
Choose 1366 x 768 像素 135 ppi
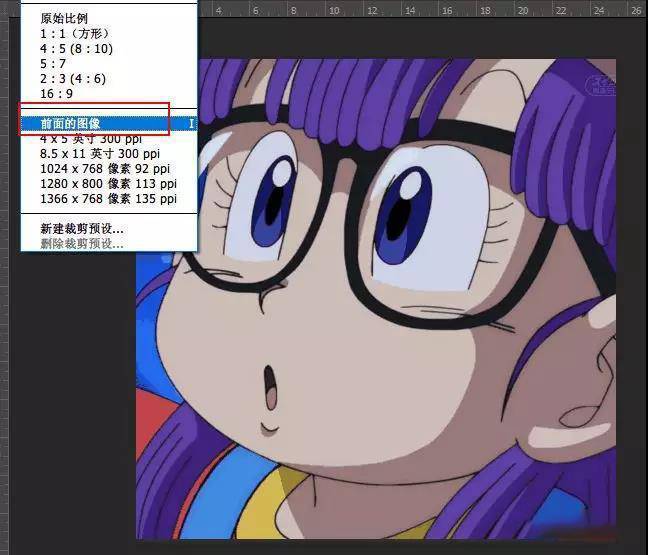(x=109, y=199)
